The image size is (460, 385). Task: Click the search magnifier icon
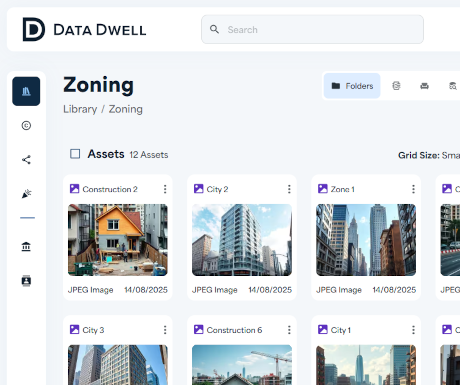pyautogui.click(x=214, y=29)
